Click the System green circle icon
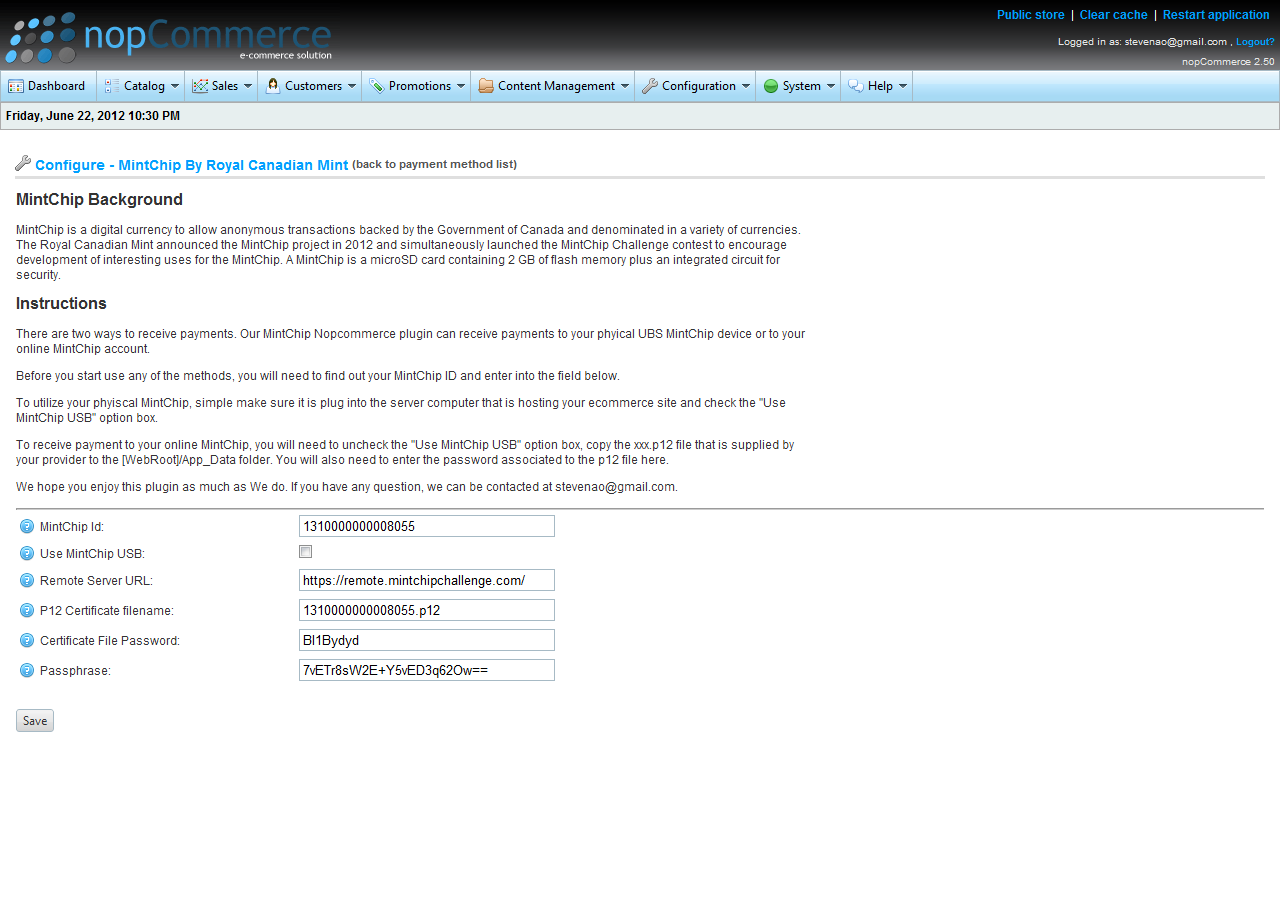Screen dimensions: 1280x923 click(771, 86)
